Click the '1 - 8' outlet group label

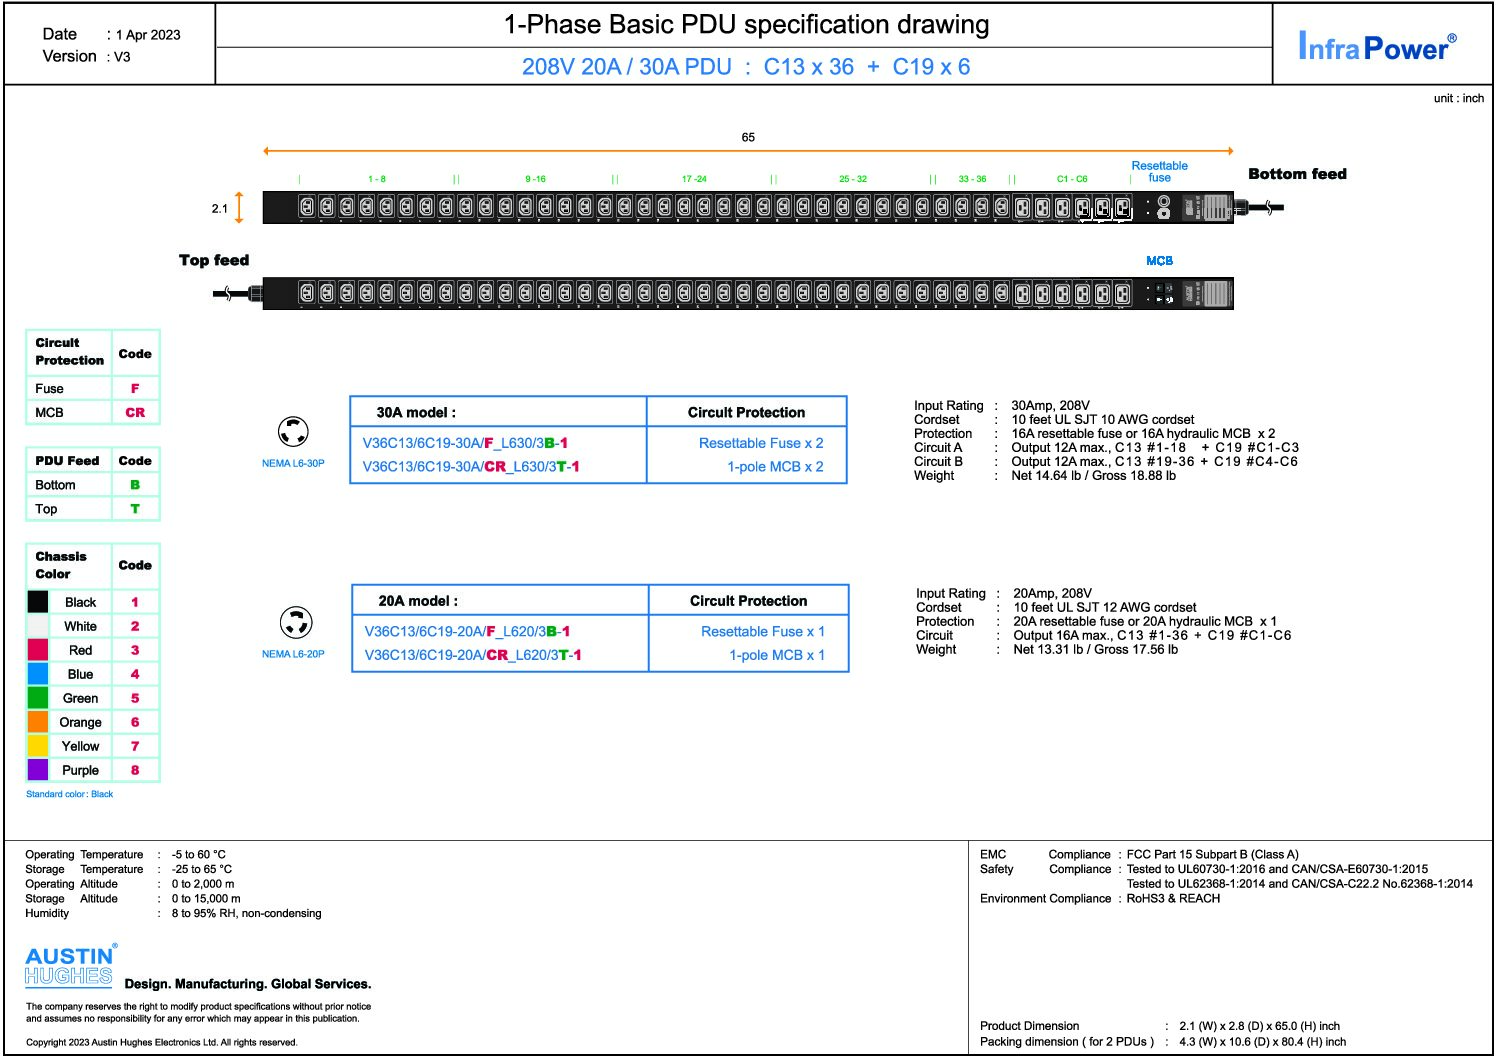(377, 179)
